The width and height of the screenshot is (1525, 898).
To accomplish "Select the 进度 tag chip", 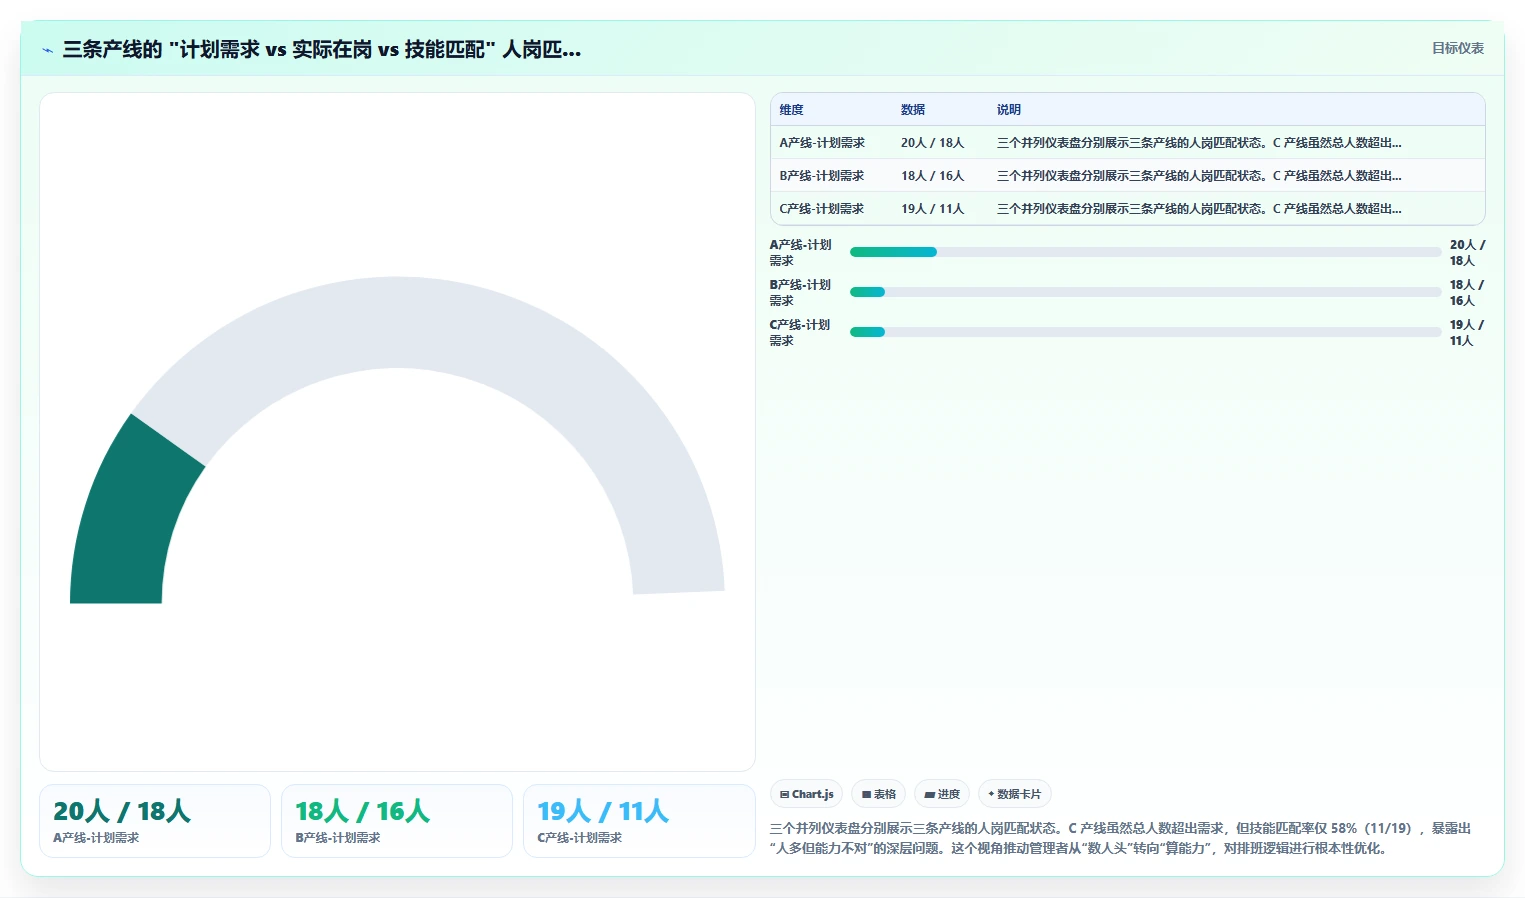I will pos(942,794).
